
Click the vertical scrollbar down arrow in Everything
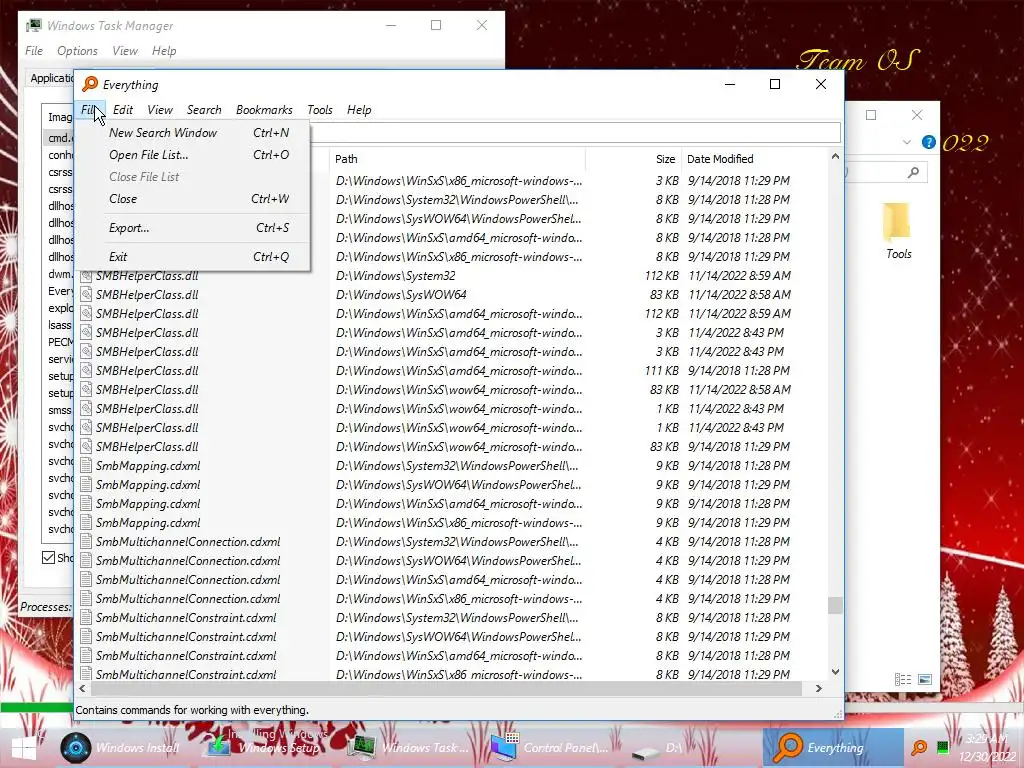[835, 672]
